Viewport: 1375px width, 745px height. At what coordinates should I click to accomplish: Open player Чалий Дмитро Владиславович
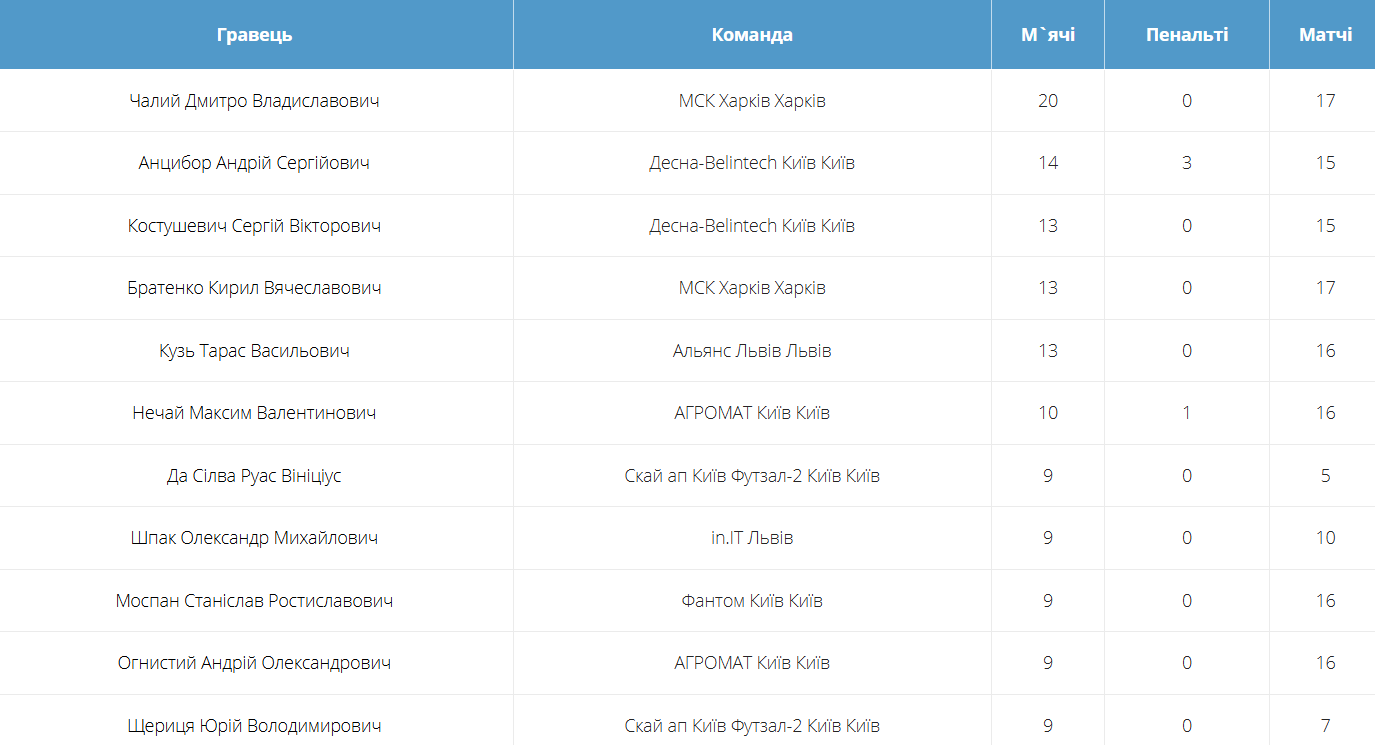[255, 101]
